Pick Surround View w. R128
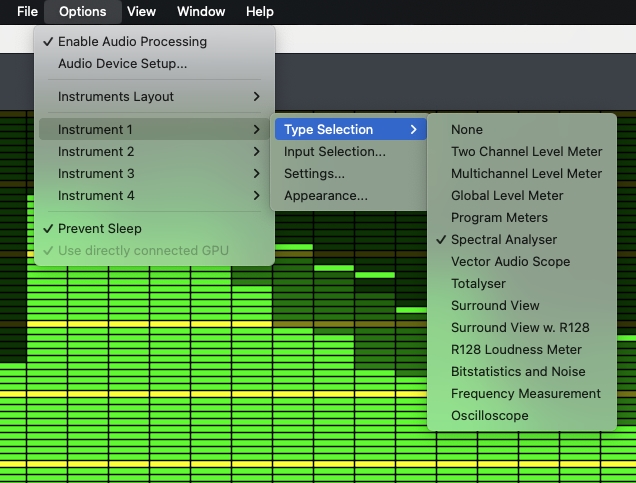636x483 pixels. (522, 328)
